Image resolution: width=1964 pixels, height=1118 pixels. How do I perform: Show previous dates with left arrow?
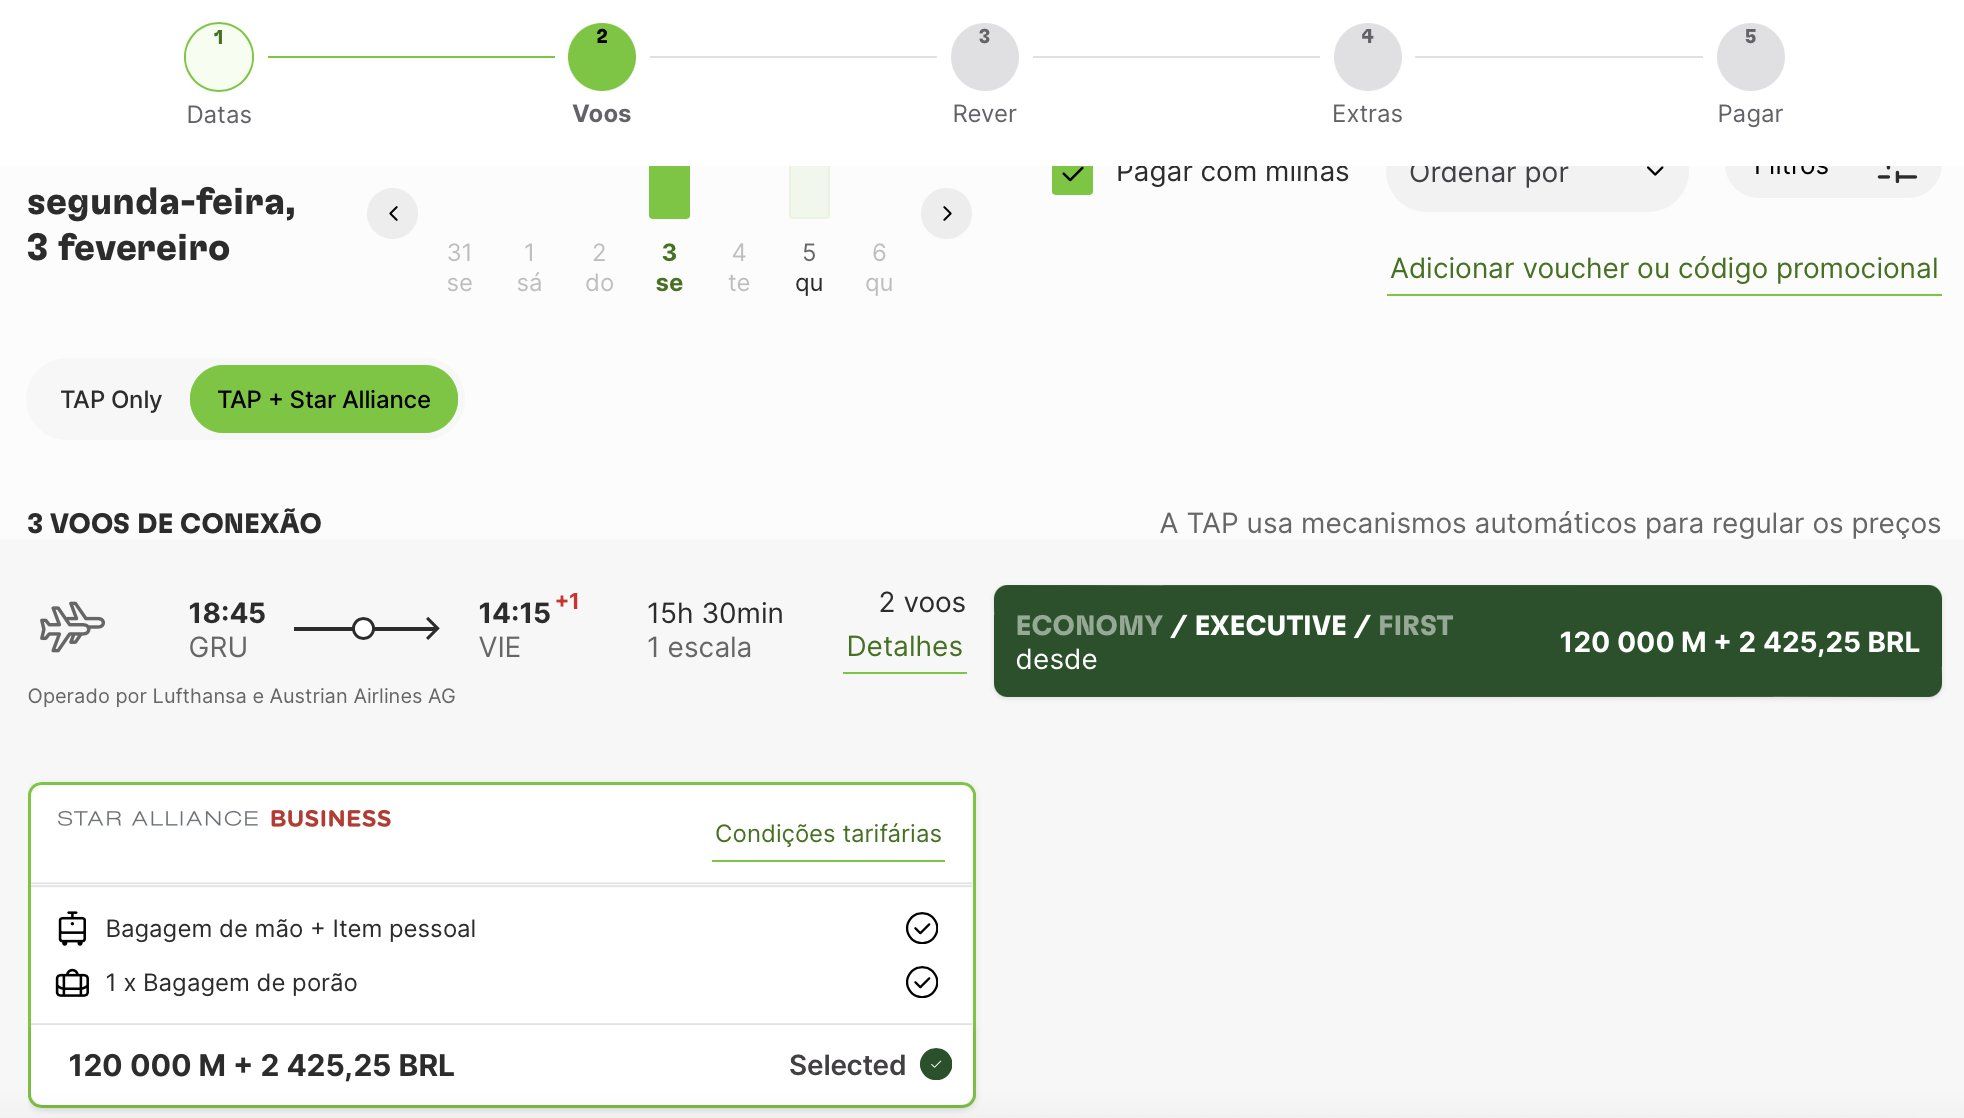[393, 213]
